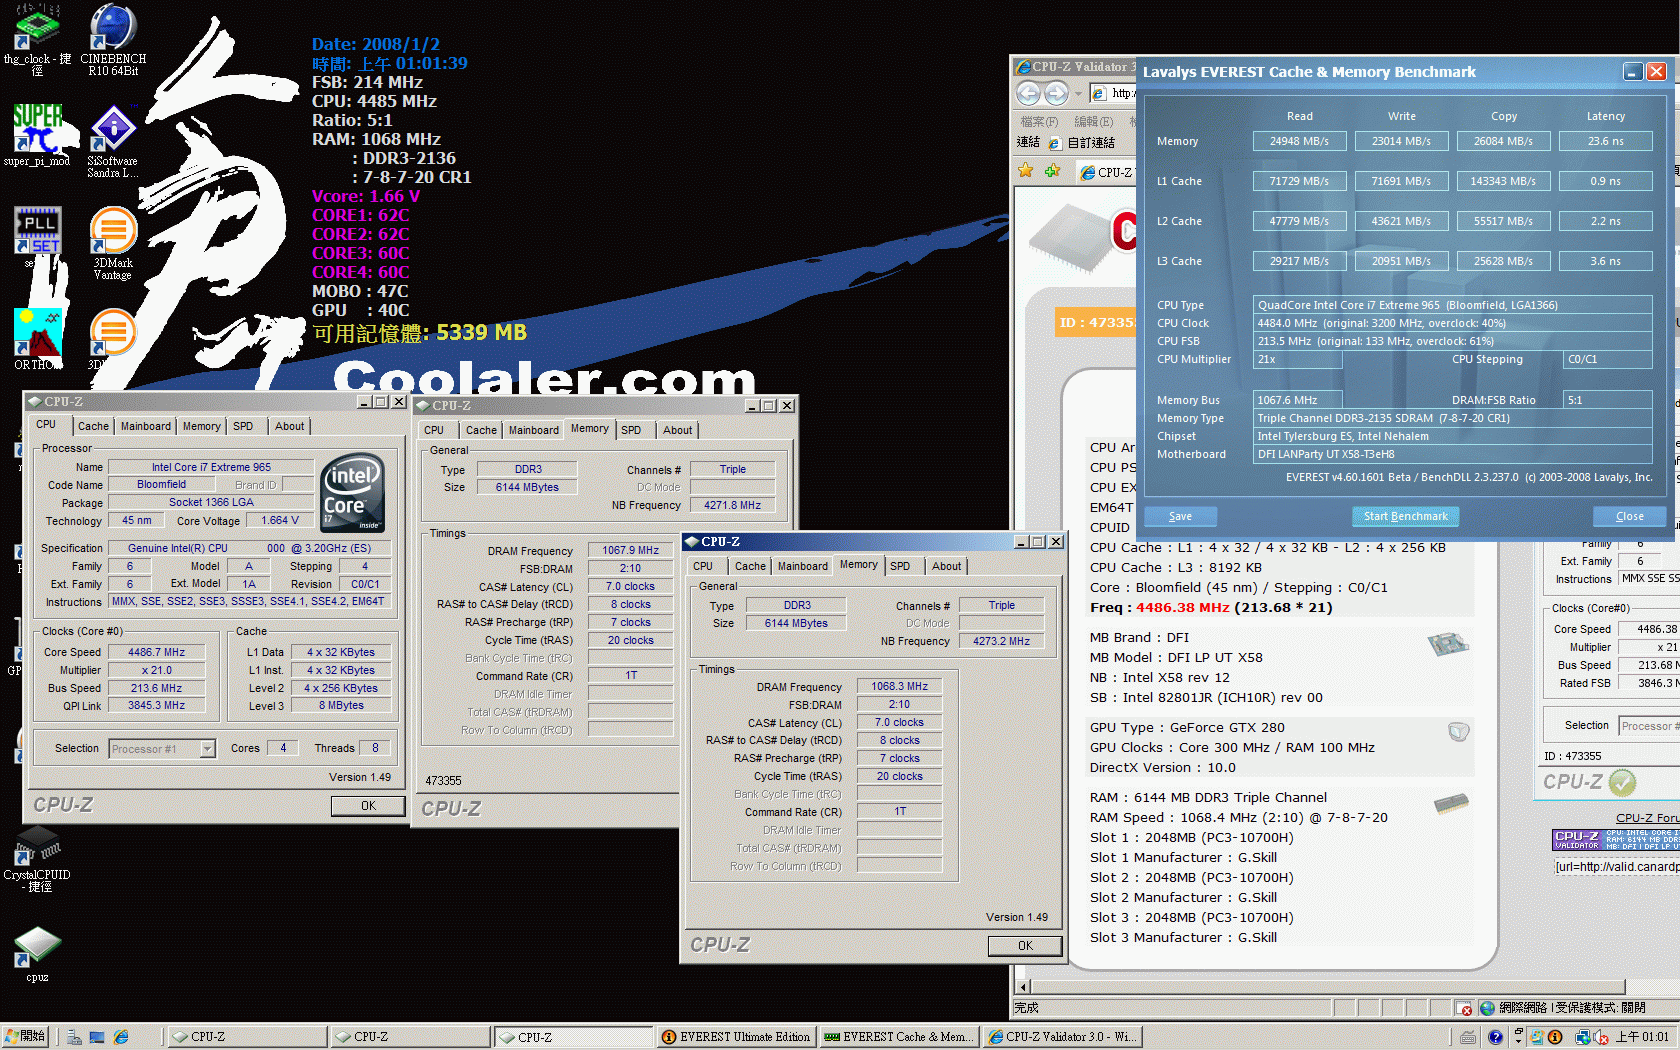Viewport: 1680px width, 1050px height.
Task: Click Memory Read value 24948 MB/s
Action: (1299, 142)
